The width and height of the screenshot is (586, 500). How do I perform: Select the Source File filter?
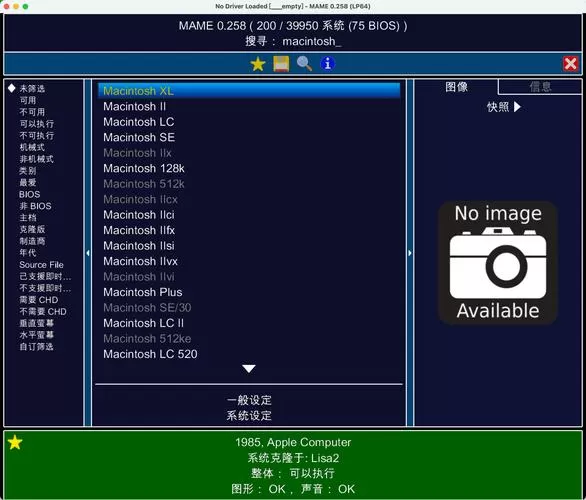pyautogui.click(x=41, y=265)
